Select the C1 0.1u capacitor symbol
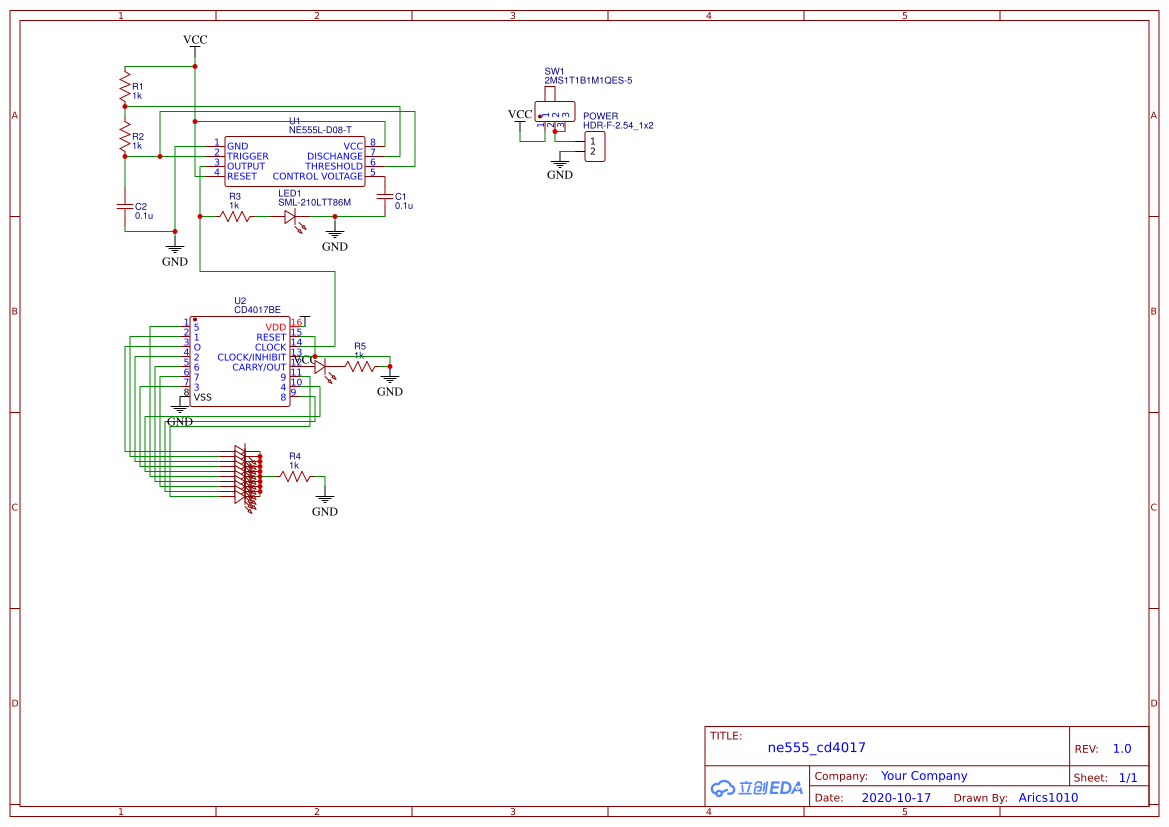Screen dimensions: 1169x827 point(385,196)
